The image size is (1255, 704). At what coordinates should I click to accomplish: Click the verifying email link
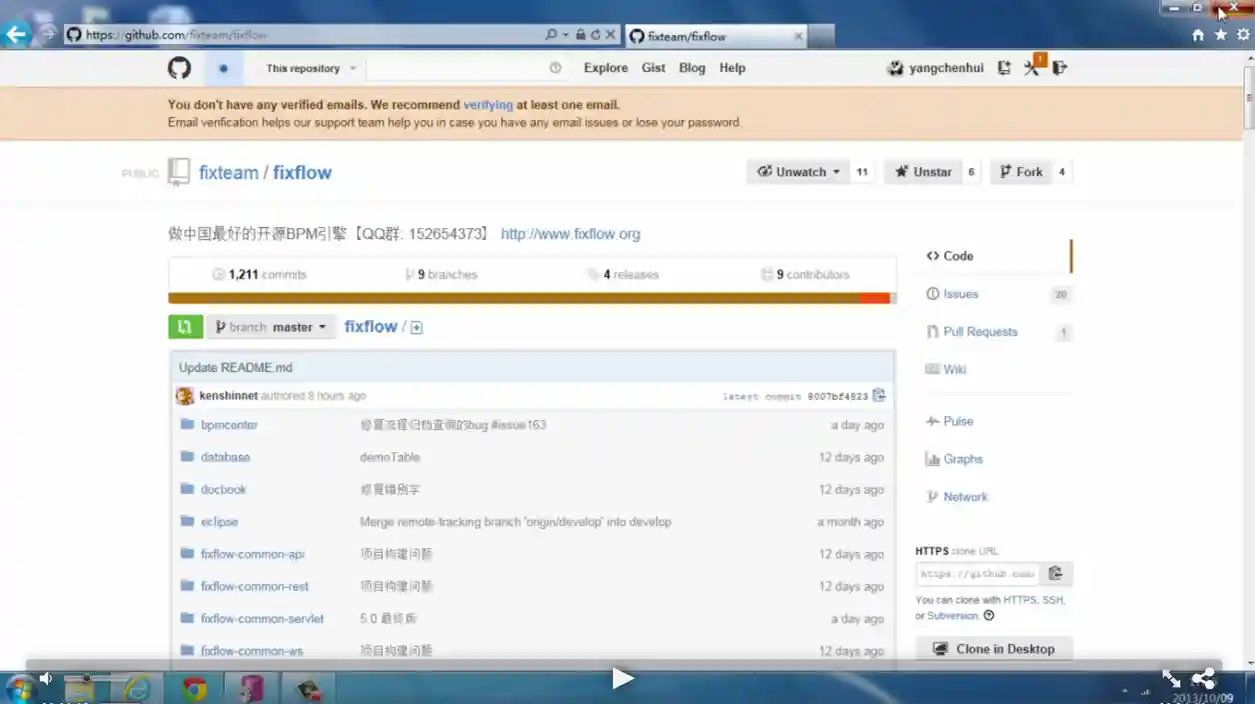click(x=488, y=105)
